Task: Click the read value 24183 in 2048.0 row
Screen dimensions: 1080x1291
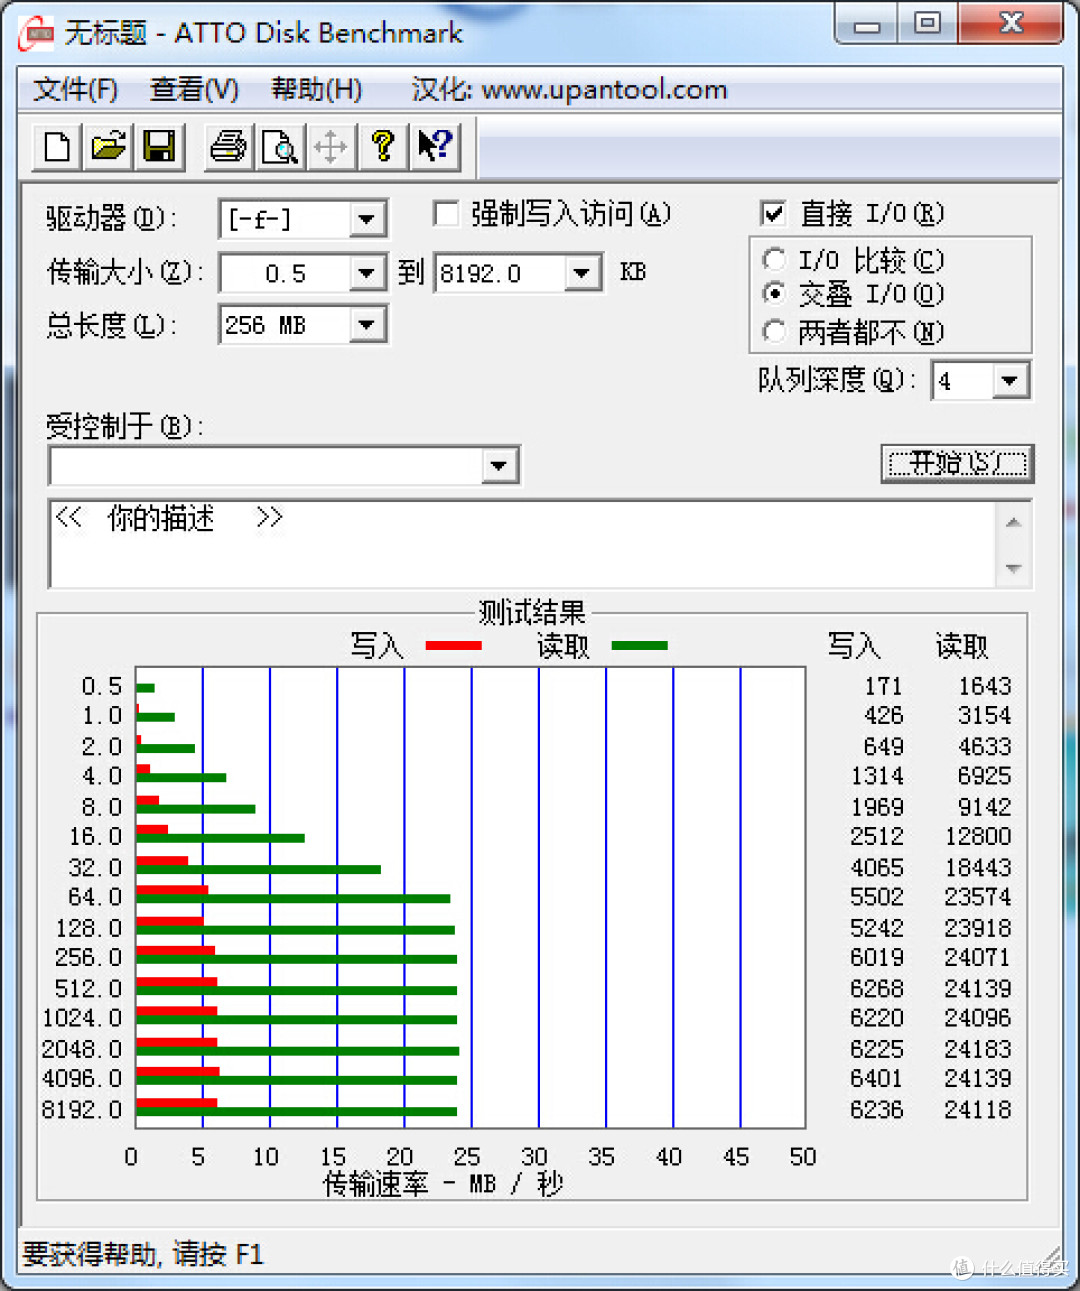Action: (978, 1049)
